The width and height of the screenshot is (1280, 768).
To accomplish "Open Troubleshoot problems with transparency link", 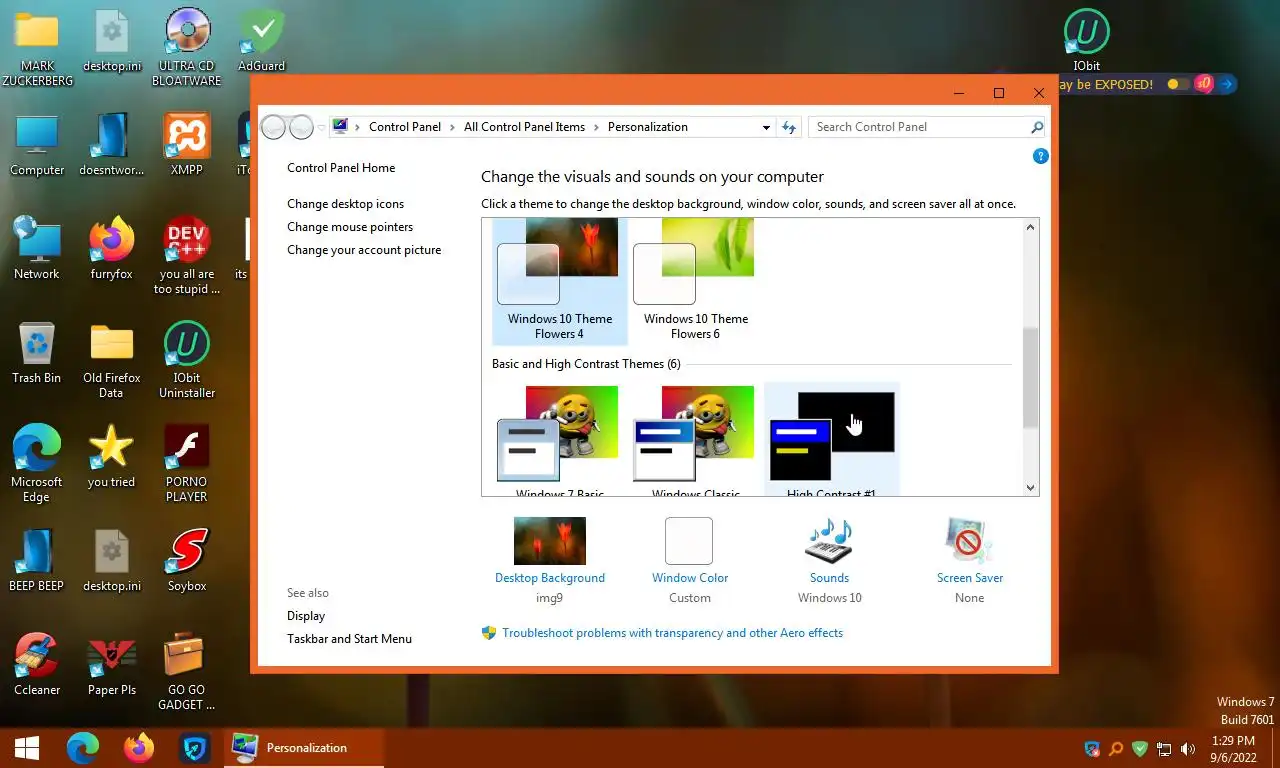I will [672, 633].
